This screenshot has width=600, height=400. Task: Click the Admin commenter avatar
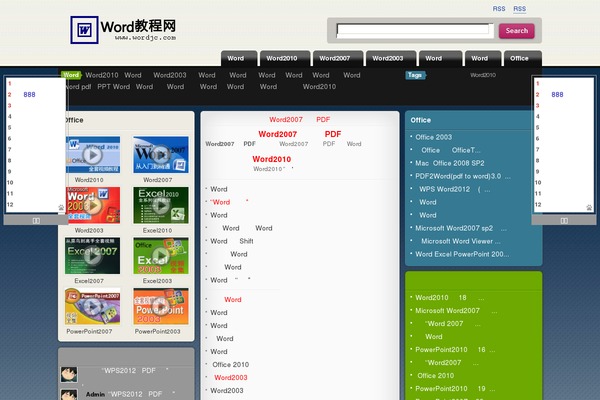(x=69, y=395)
